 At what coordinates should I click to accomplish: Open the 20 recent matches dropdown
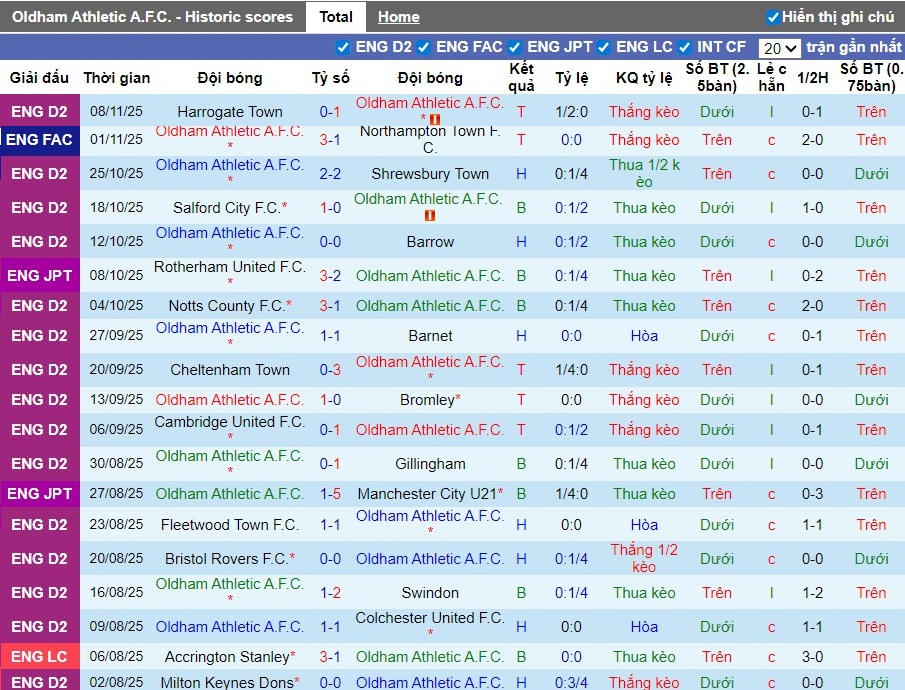coord(779,48)
